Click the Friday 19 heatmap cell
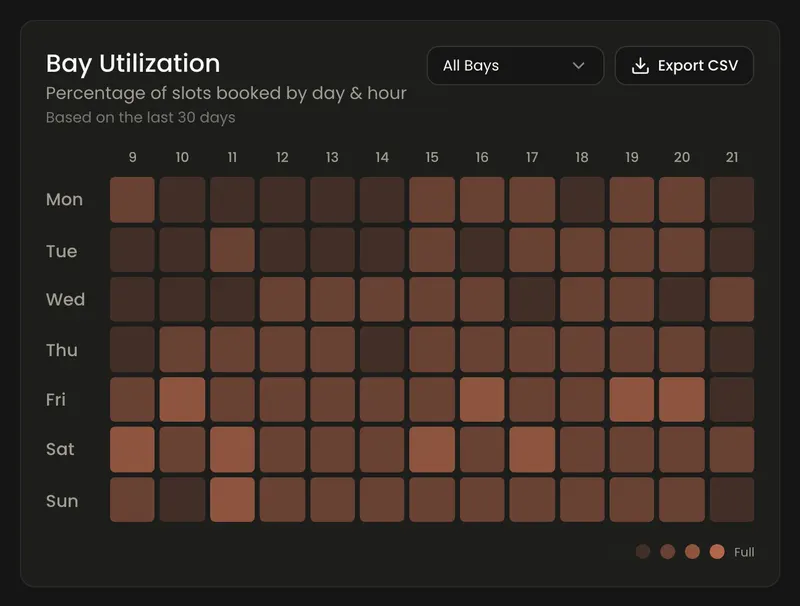The height and width of the screenshot is (606, 800). tap(632, 399)
